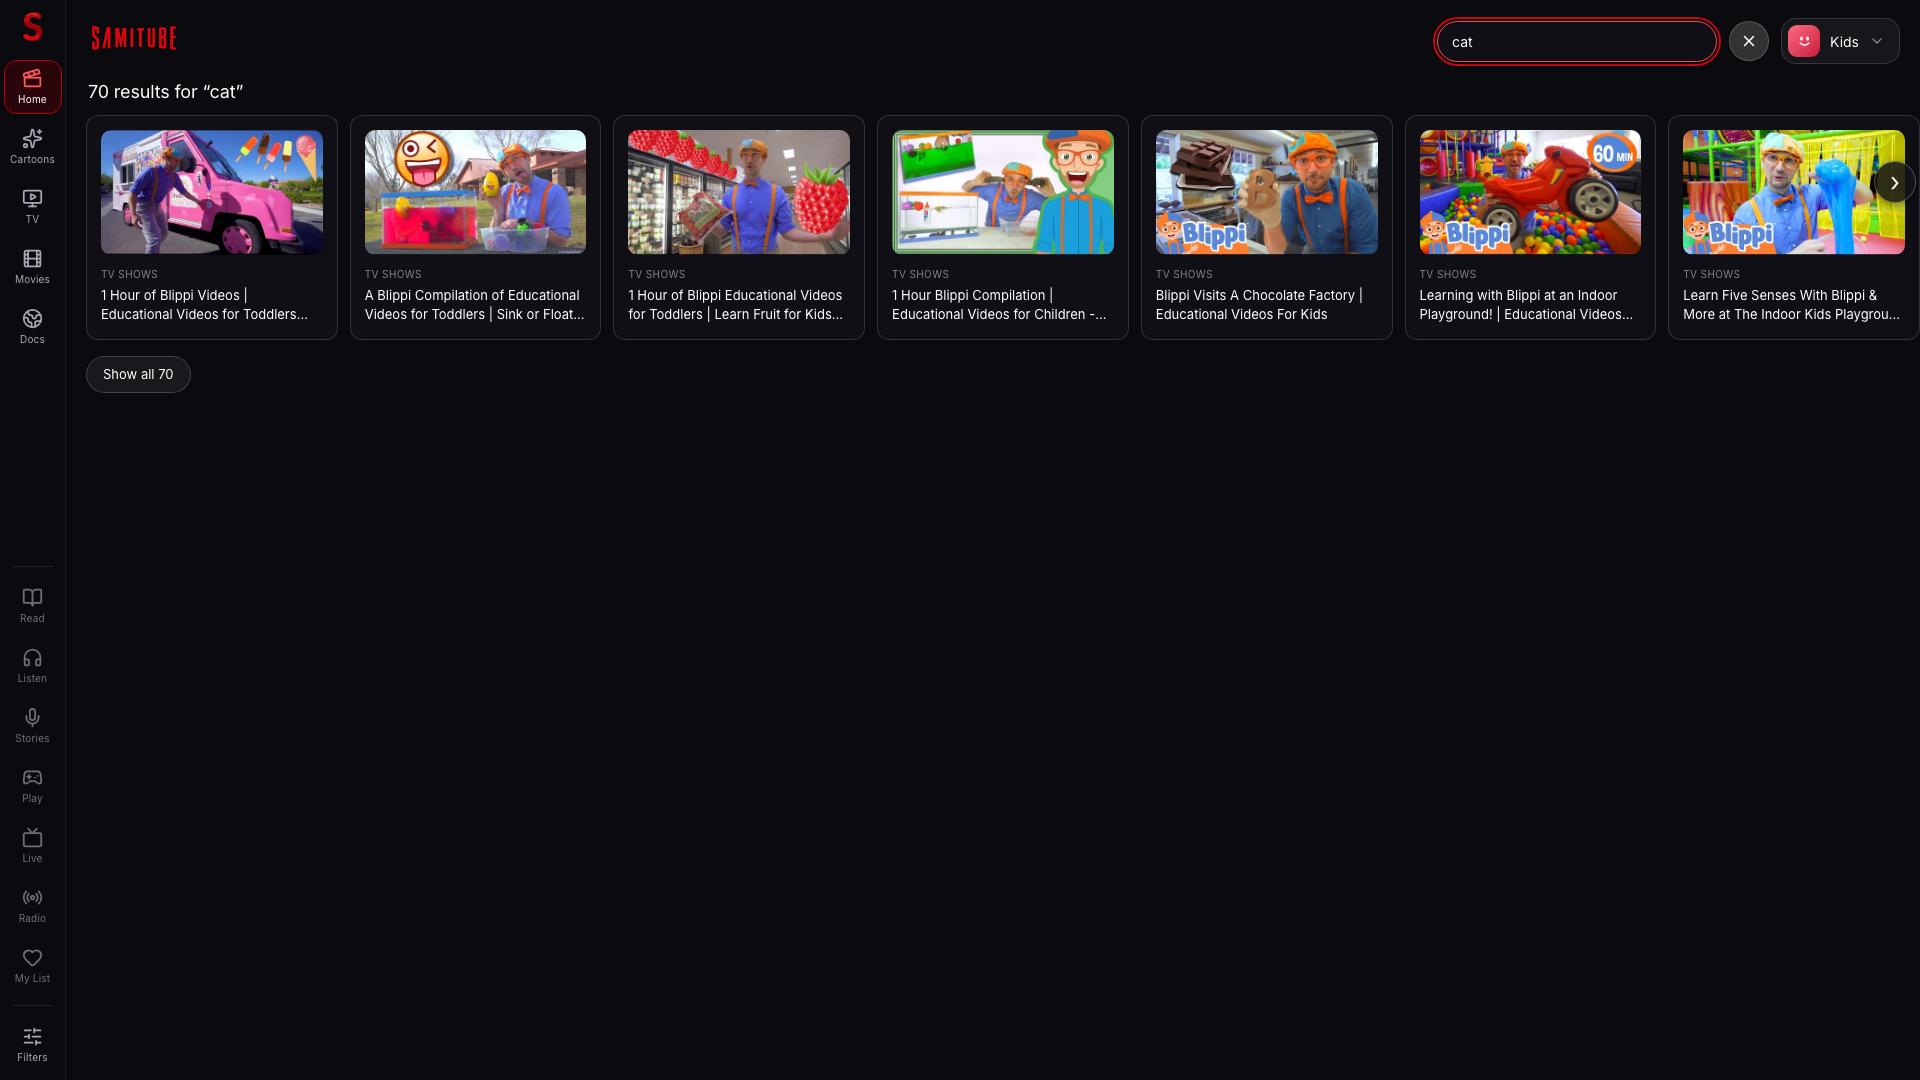
Task: Open 'A Blippi Compilation of Educational Videos' title
Action: (474, 305)
